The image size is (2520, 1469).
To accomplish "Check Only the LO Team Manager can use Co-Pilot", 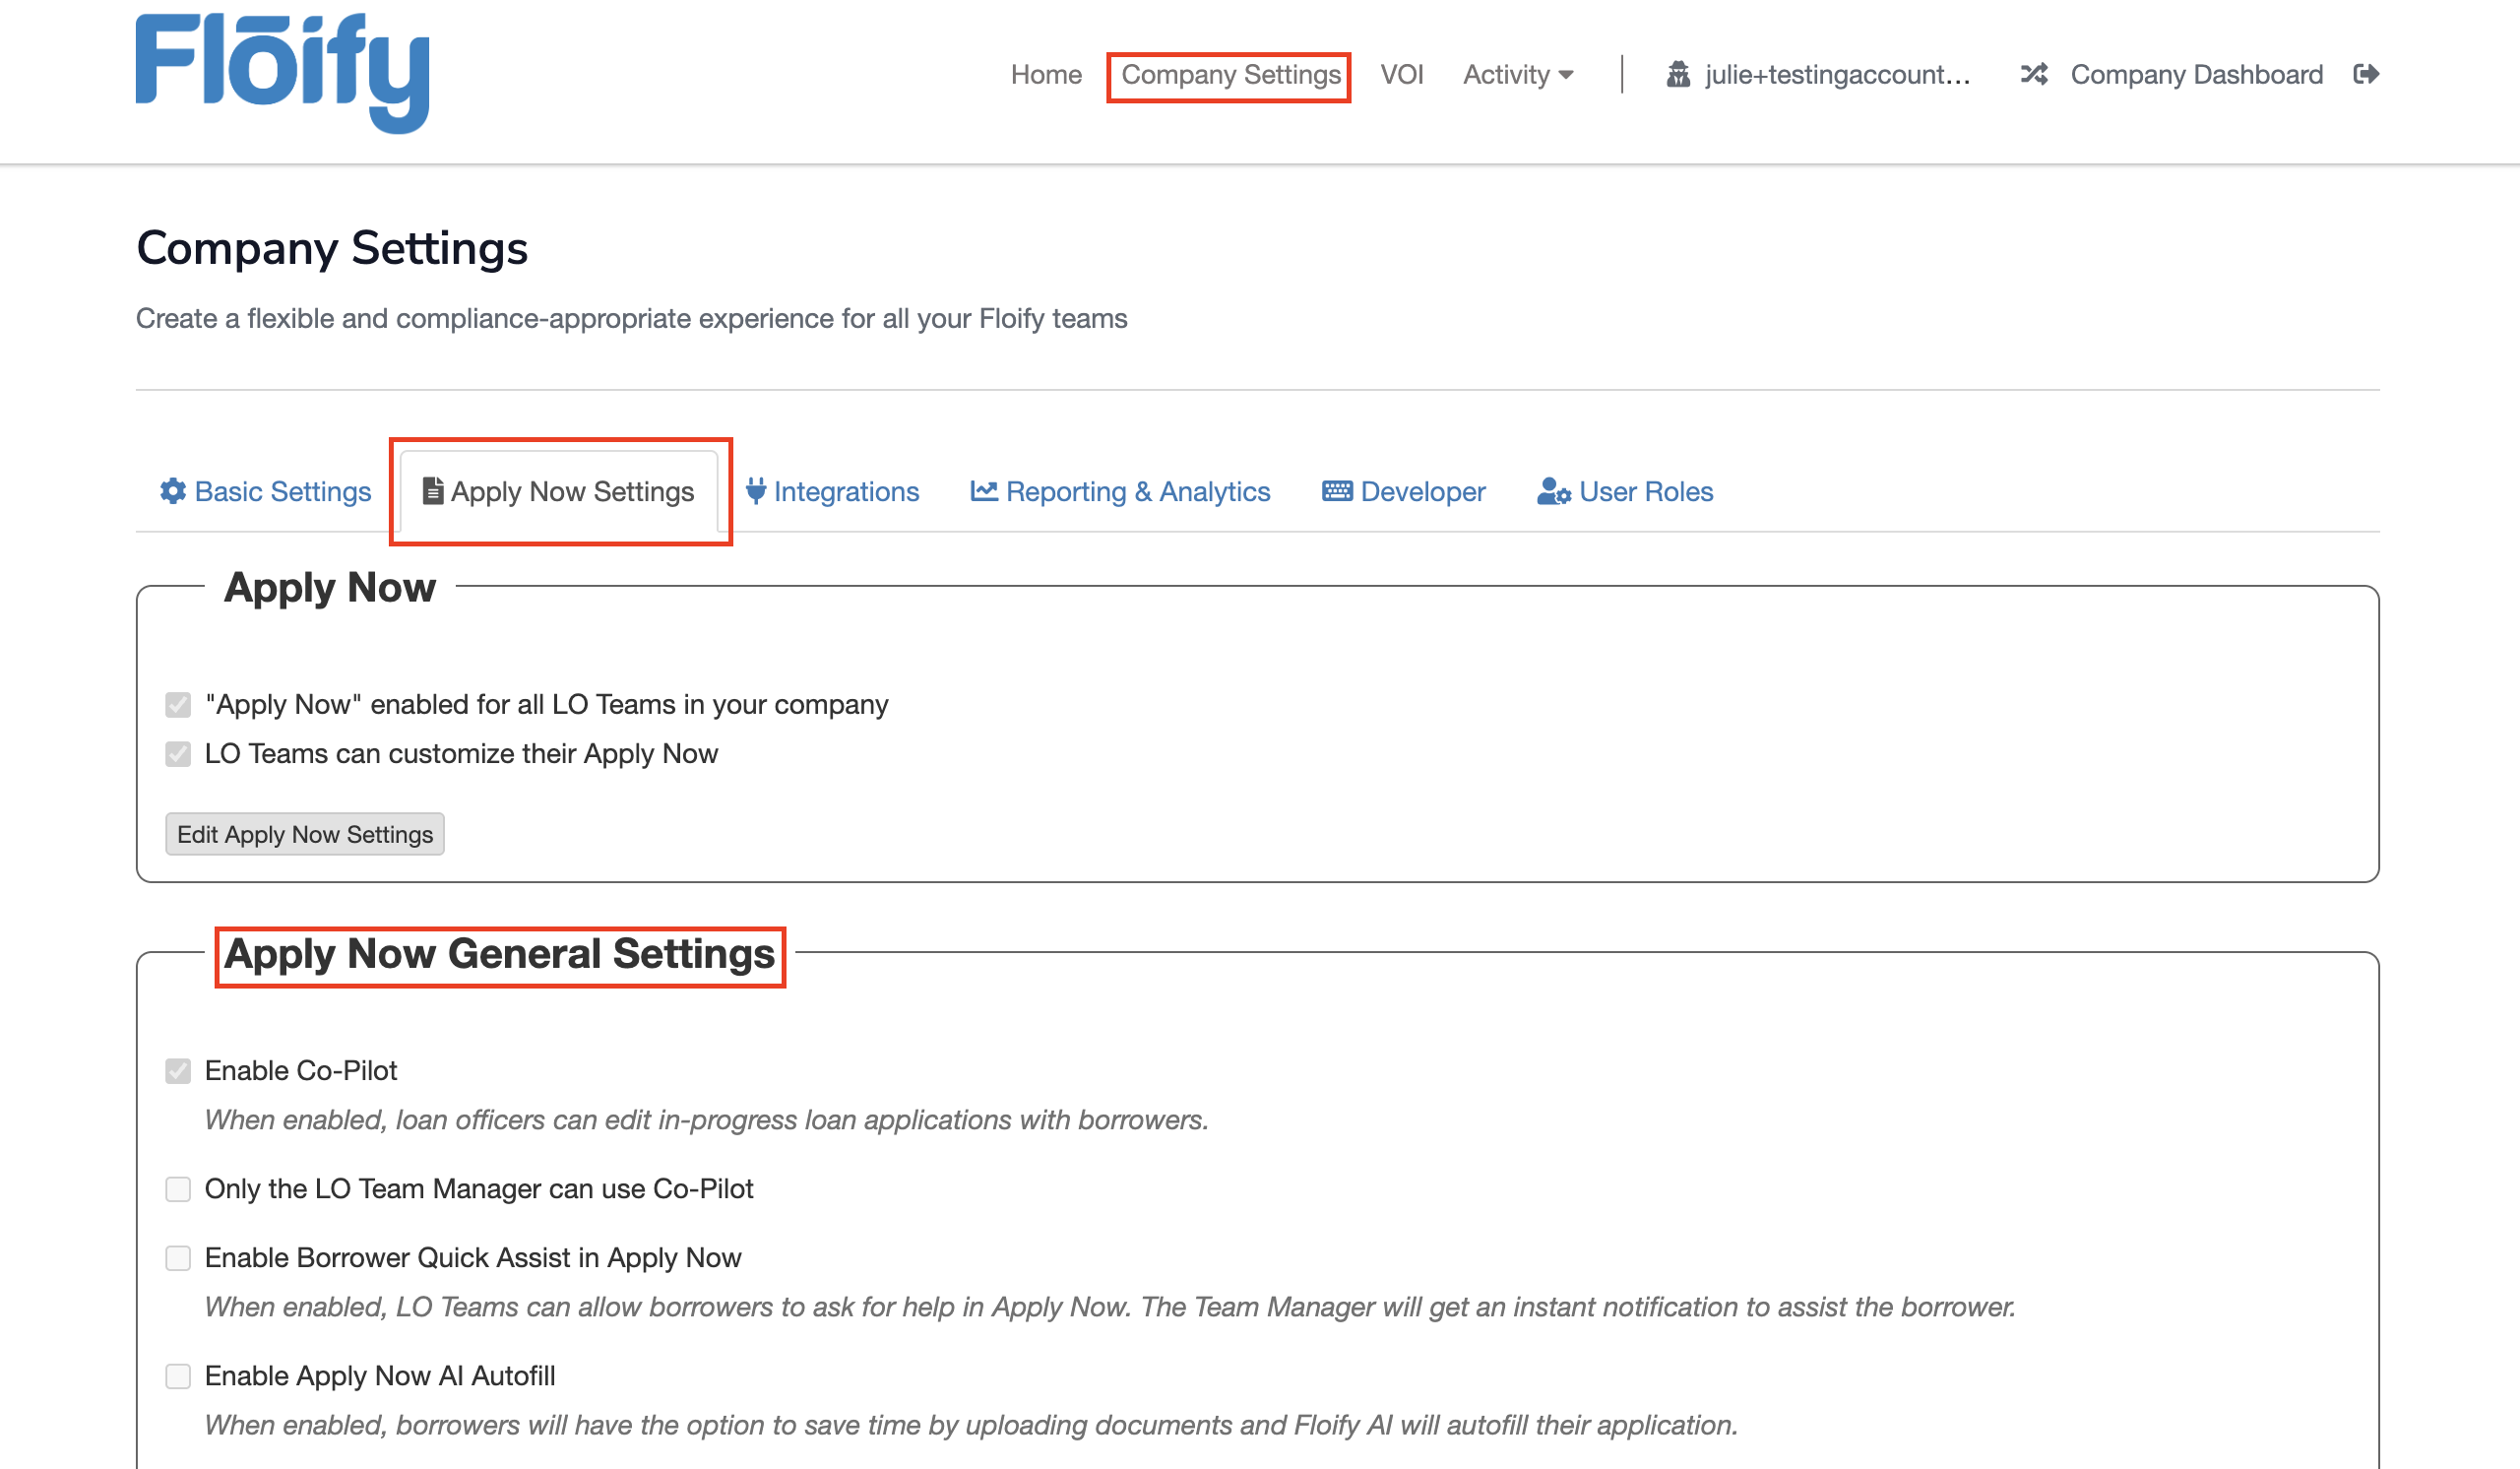I will (x=178, y=1189).
